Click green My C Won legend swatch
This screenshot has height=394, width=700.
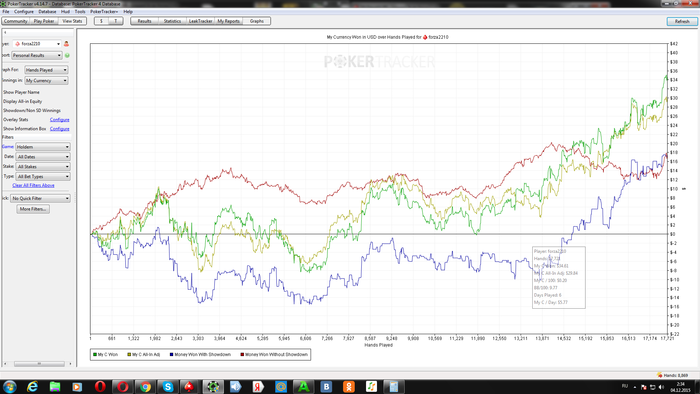coord(95,354)
